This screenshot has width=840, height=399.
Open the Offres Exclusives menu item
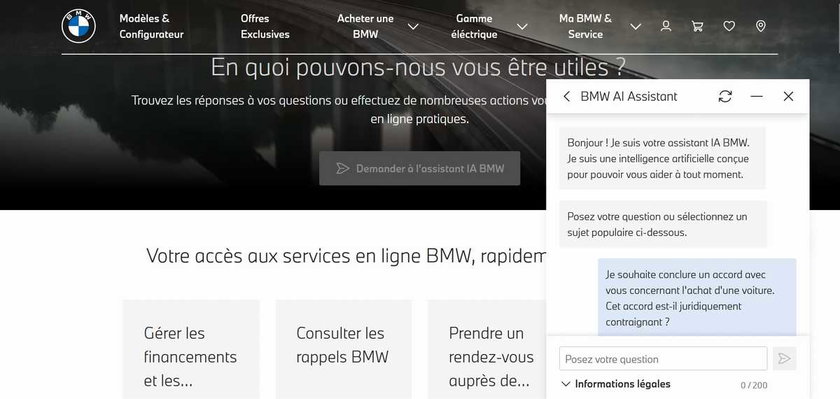265,26
